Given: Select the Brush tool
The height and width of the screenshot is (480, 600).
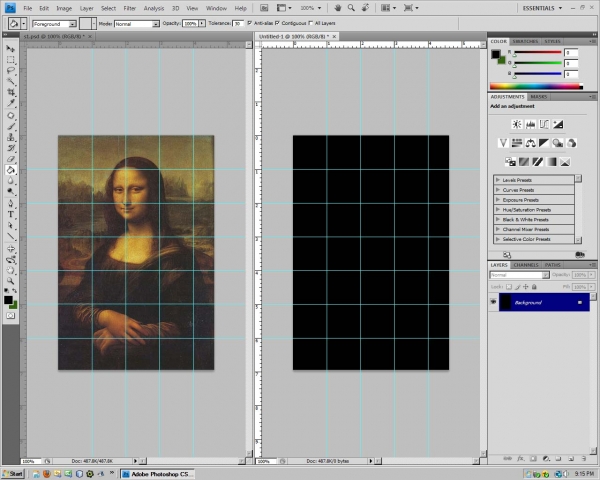Looking at the screenshot, I should (10, 126).
